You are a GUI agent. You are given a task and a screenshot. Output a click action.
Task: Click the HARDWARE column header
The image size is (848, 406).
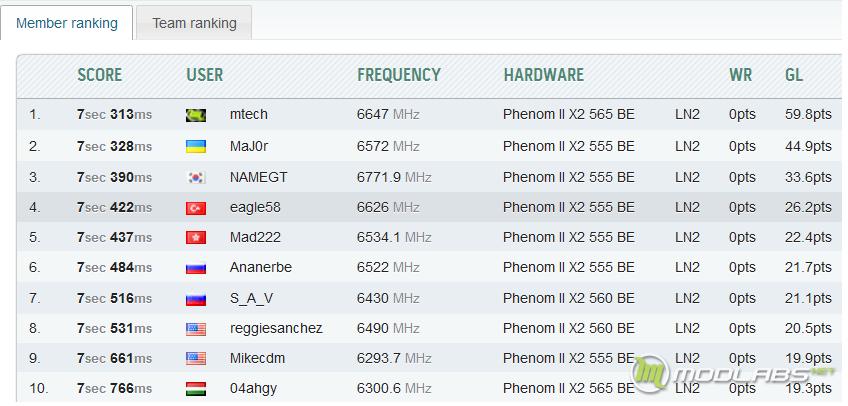(x=543, y=75)
